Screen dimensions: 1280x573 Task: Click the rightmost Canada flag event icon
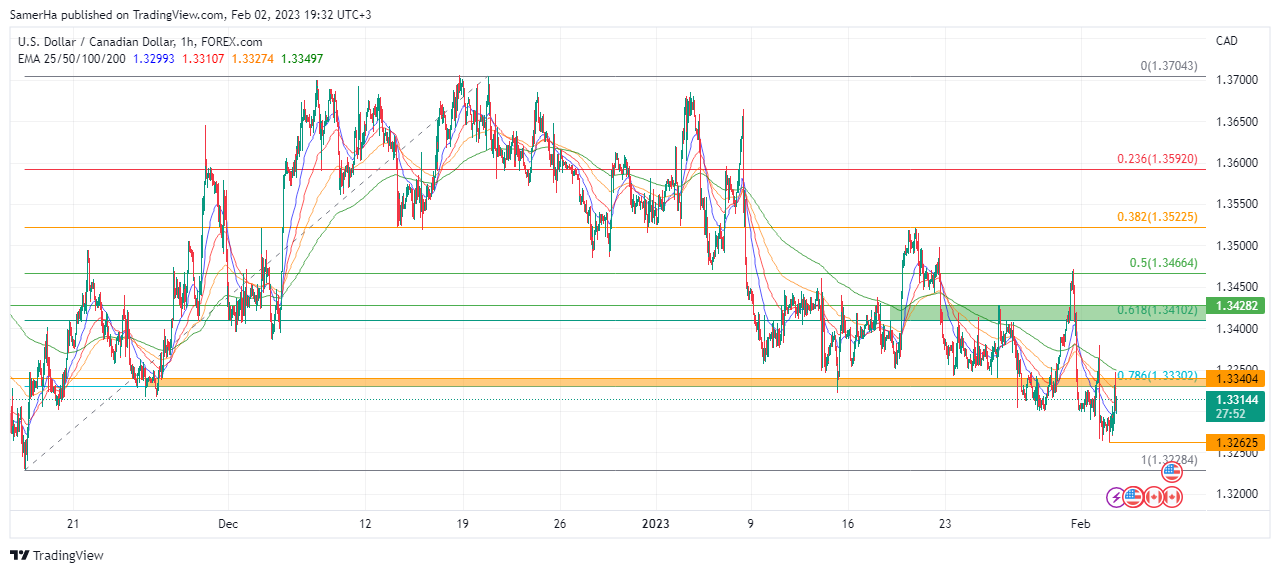[x=1172, y=497]
